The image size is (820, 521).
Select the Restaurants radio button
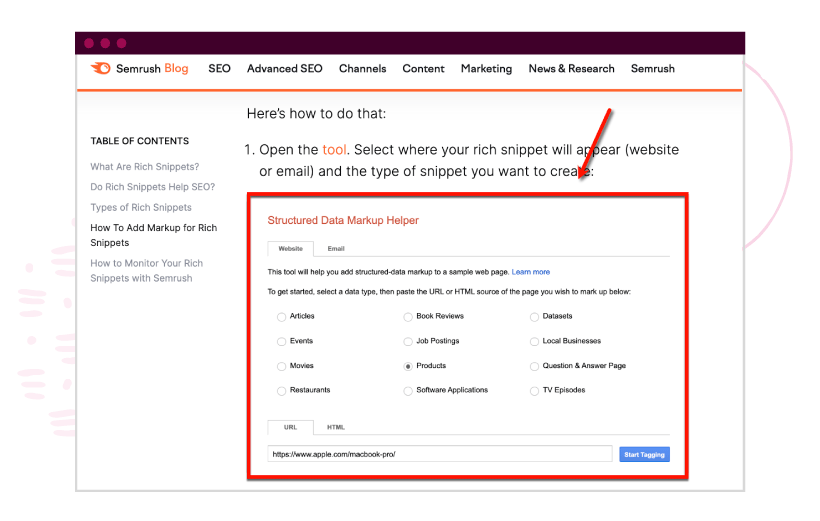click(x=281, y=391)
